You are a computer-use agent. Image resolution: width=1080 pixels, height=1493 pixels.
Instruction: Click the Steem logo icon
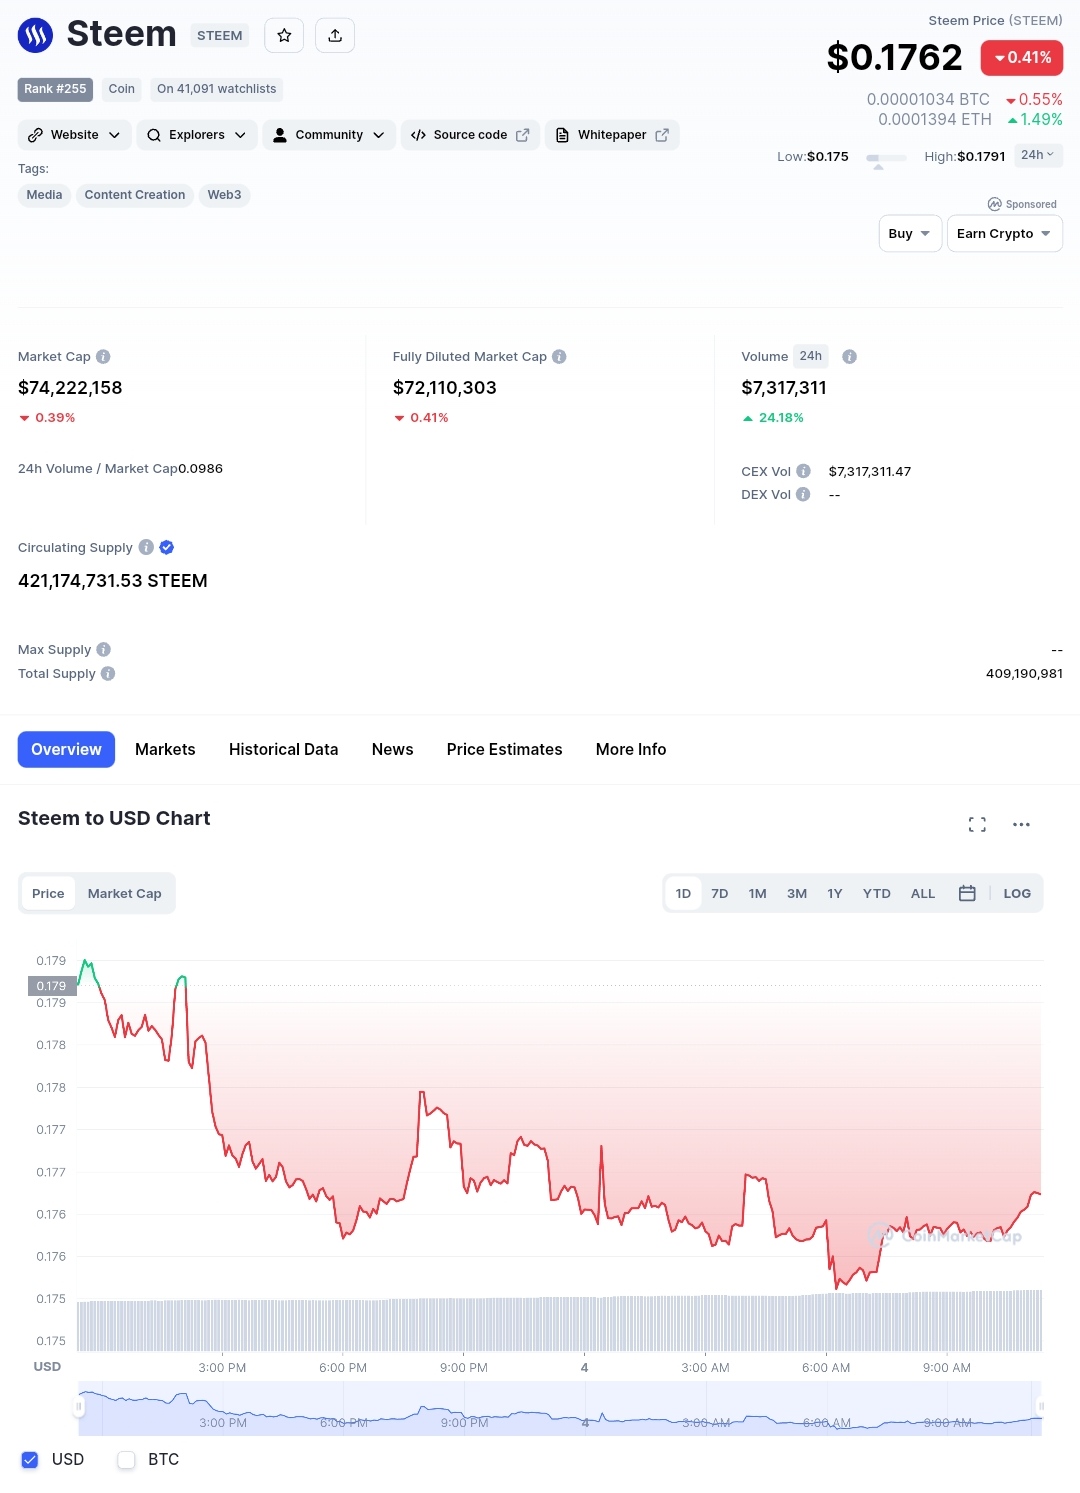35,35
